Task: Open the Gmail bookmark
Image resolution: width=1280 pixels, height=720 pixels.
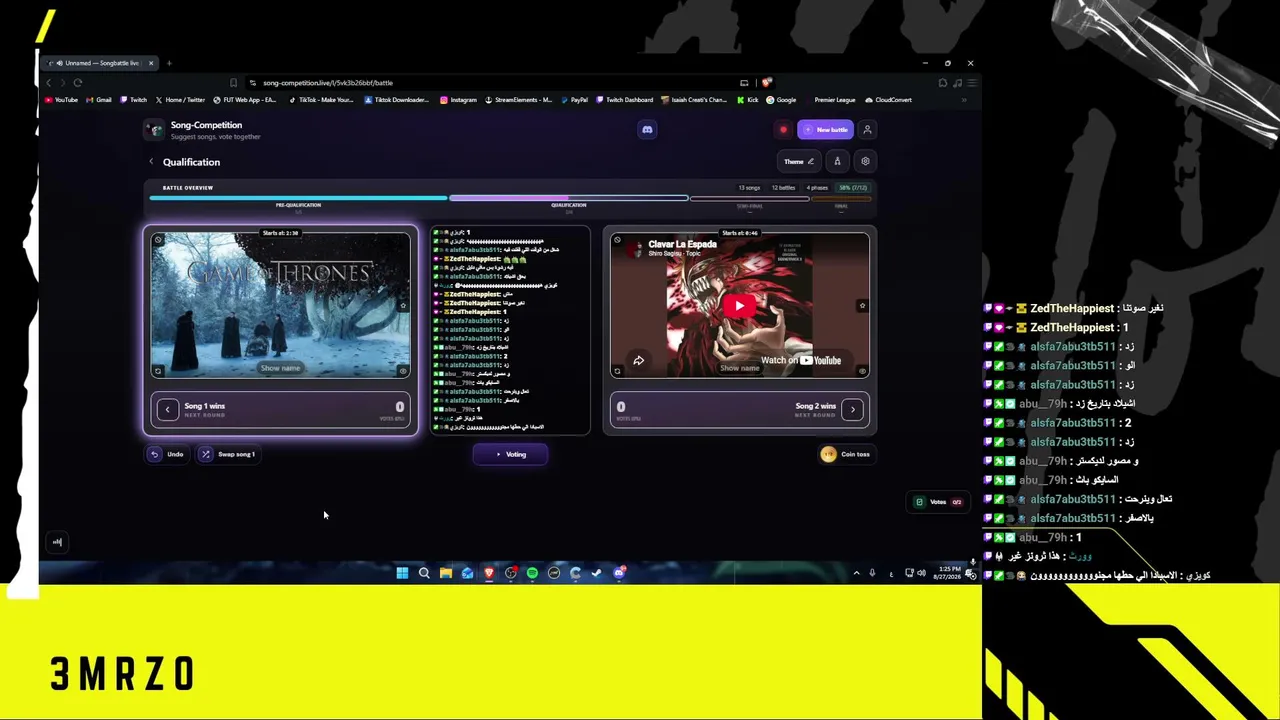Action: pos(99,100)
